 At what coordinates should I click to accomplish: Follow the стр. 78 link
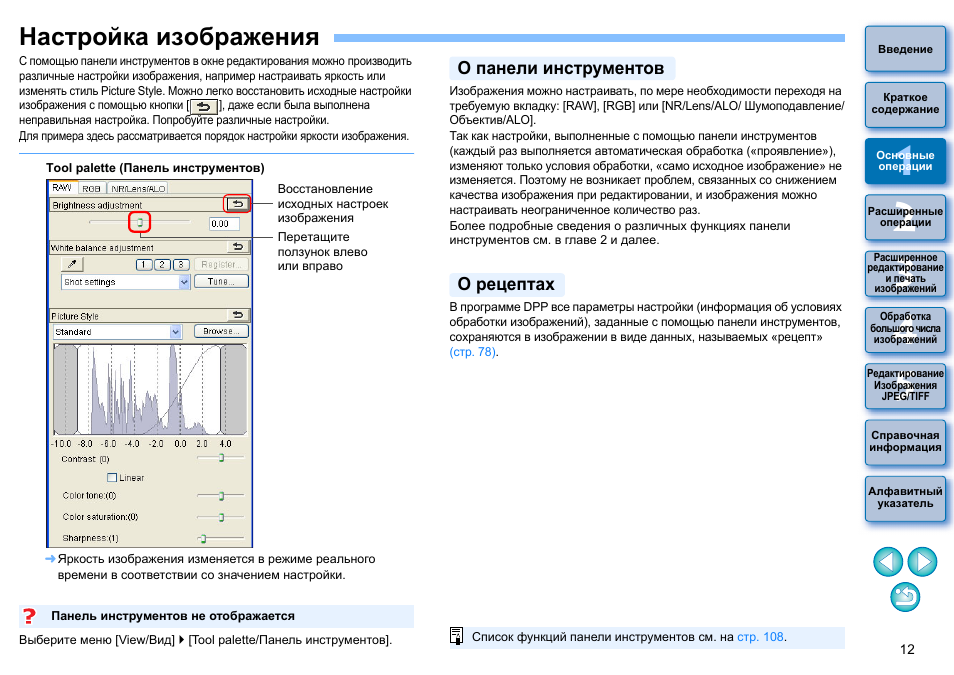pyautogui.click(x=472, y=352)
